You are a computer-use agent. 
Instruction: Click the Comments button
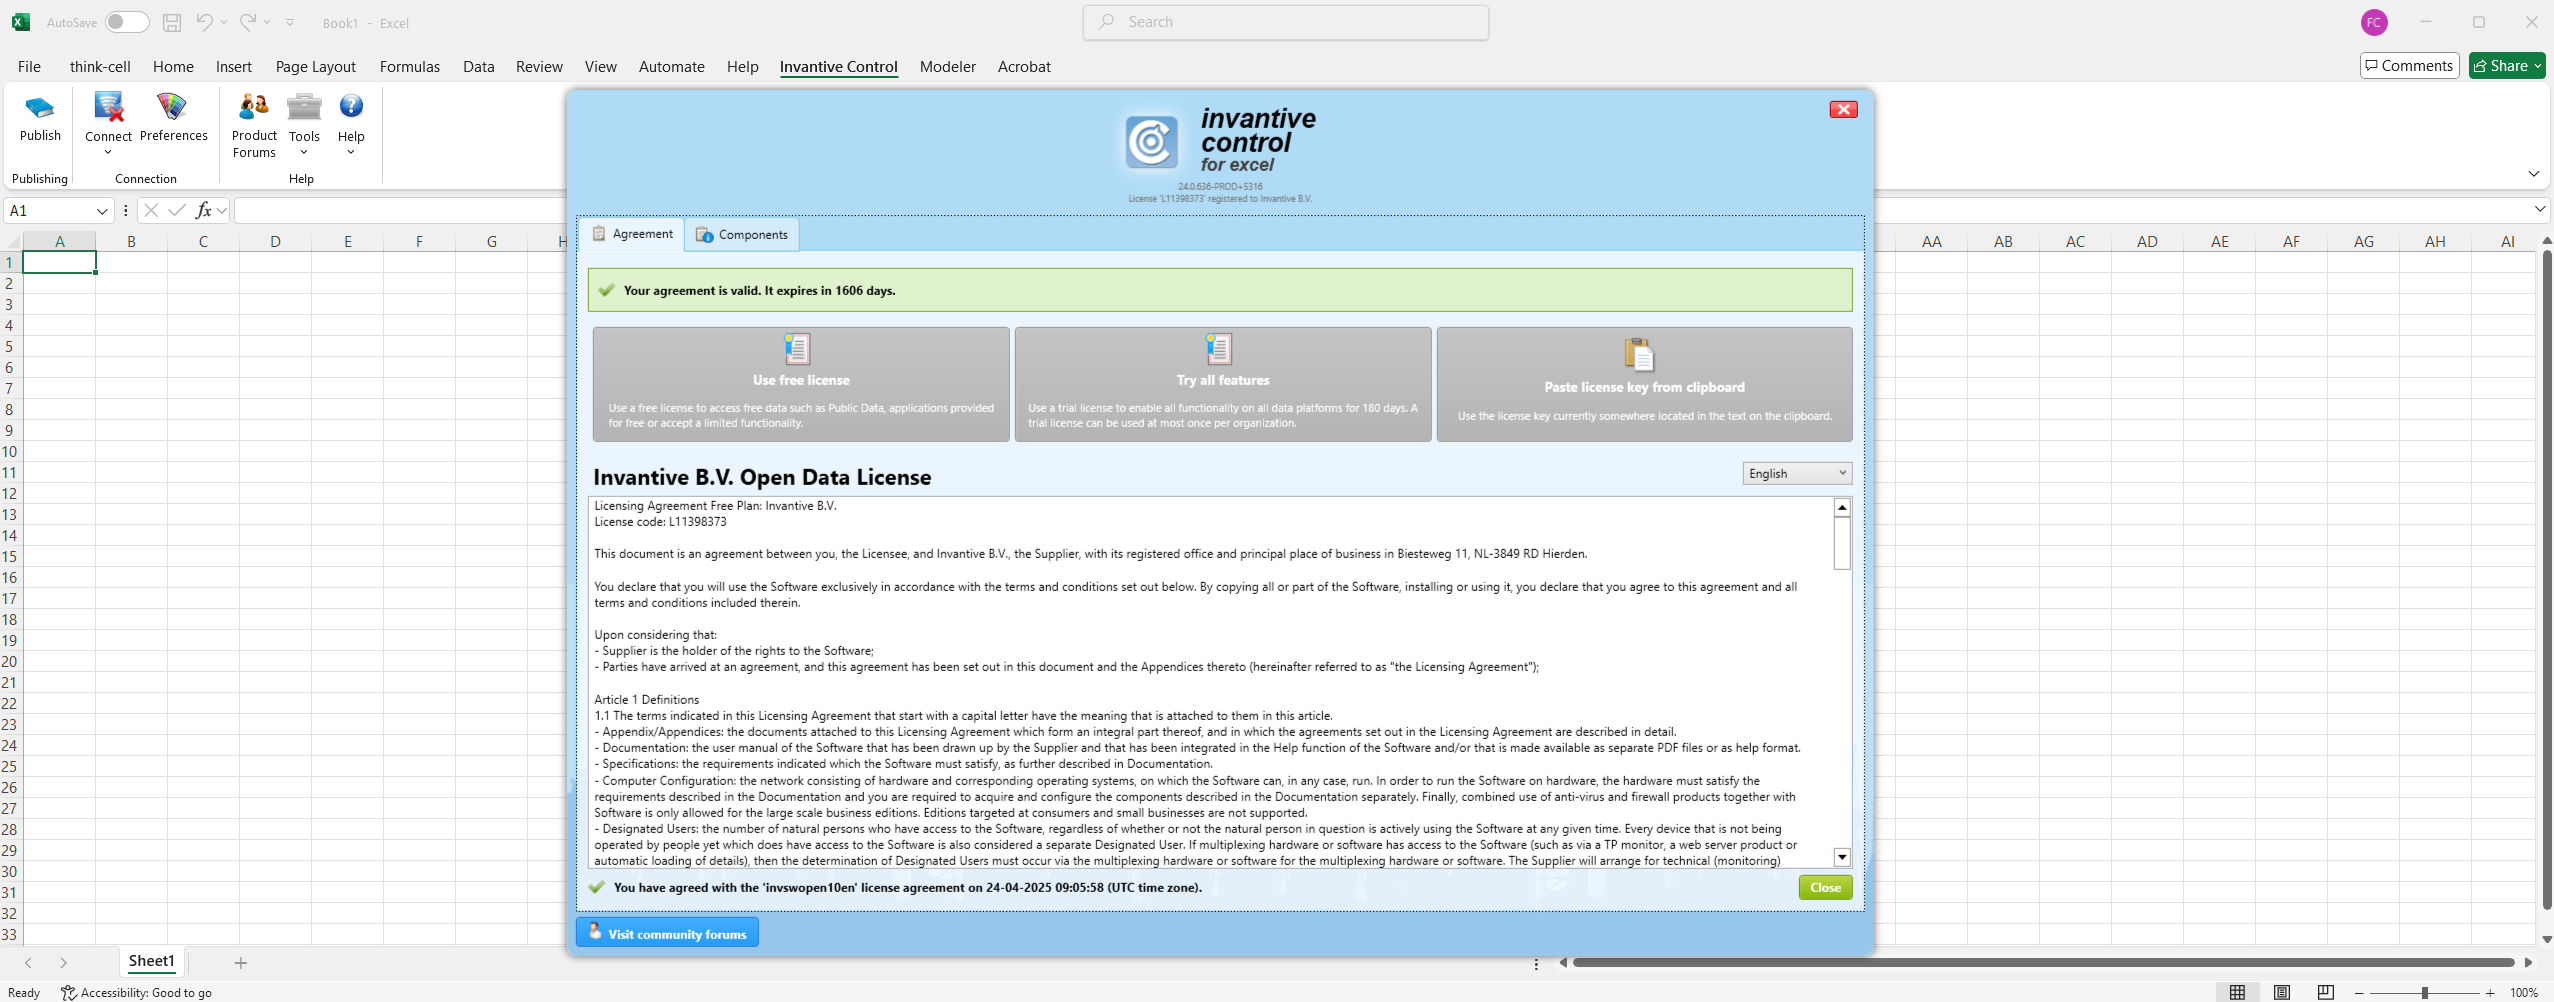pos(2409,66)
